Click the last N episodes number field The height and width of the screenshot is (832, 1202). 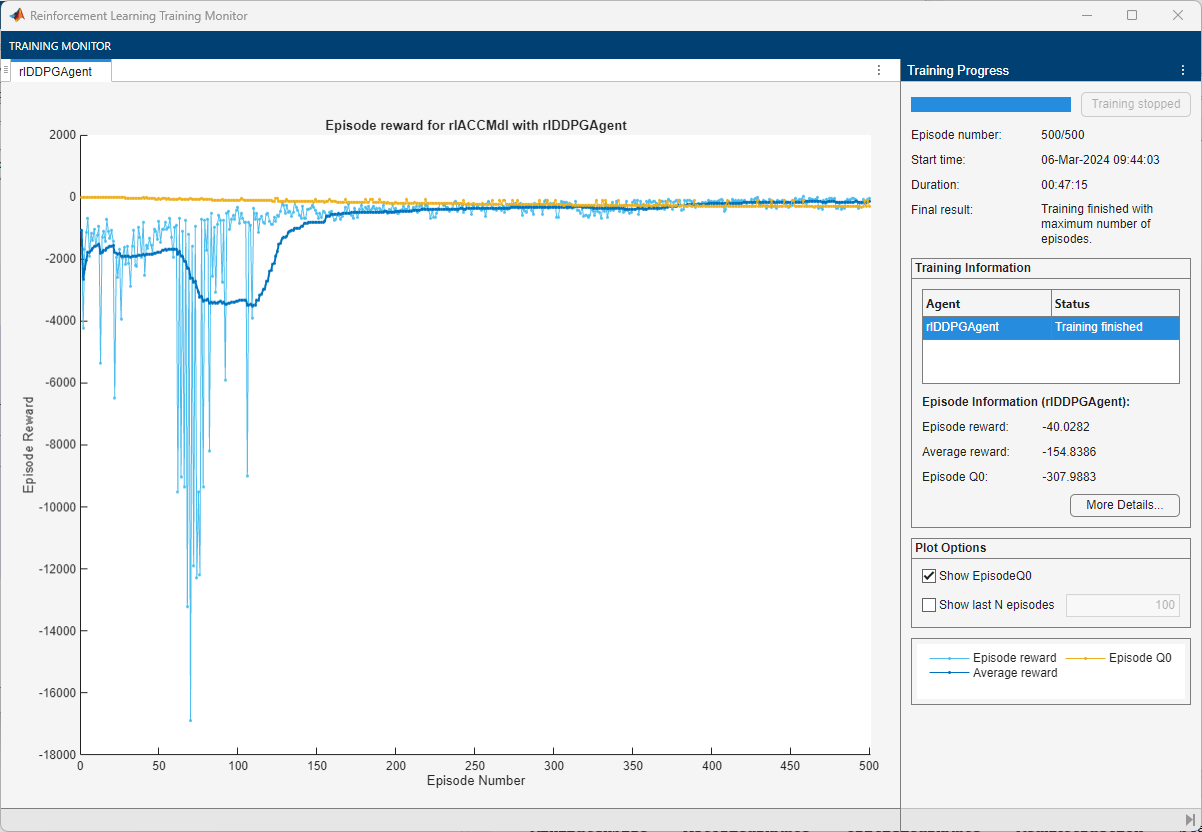(x=1122, y=605)
